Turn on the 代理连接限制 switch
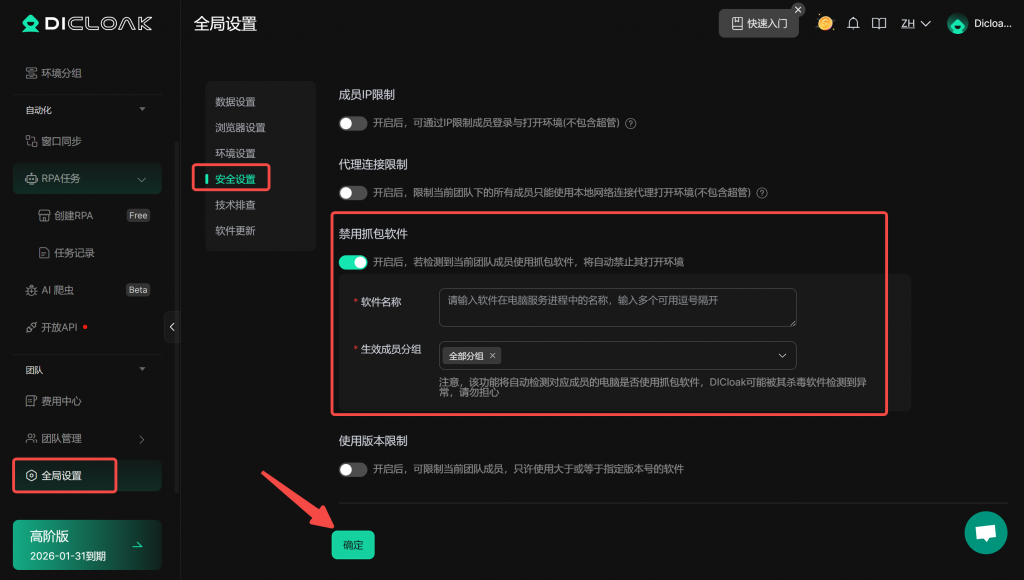 point(353,193)
